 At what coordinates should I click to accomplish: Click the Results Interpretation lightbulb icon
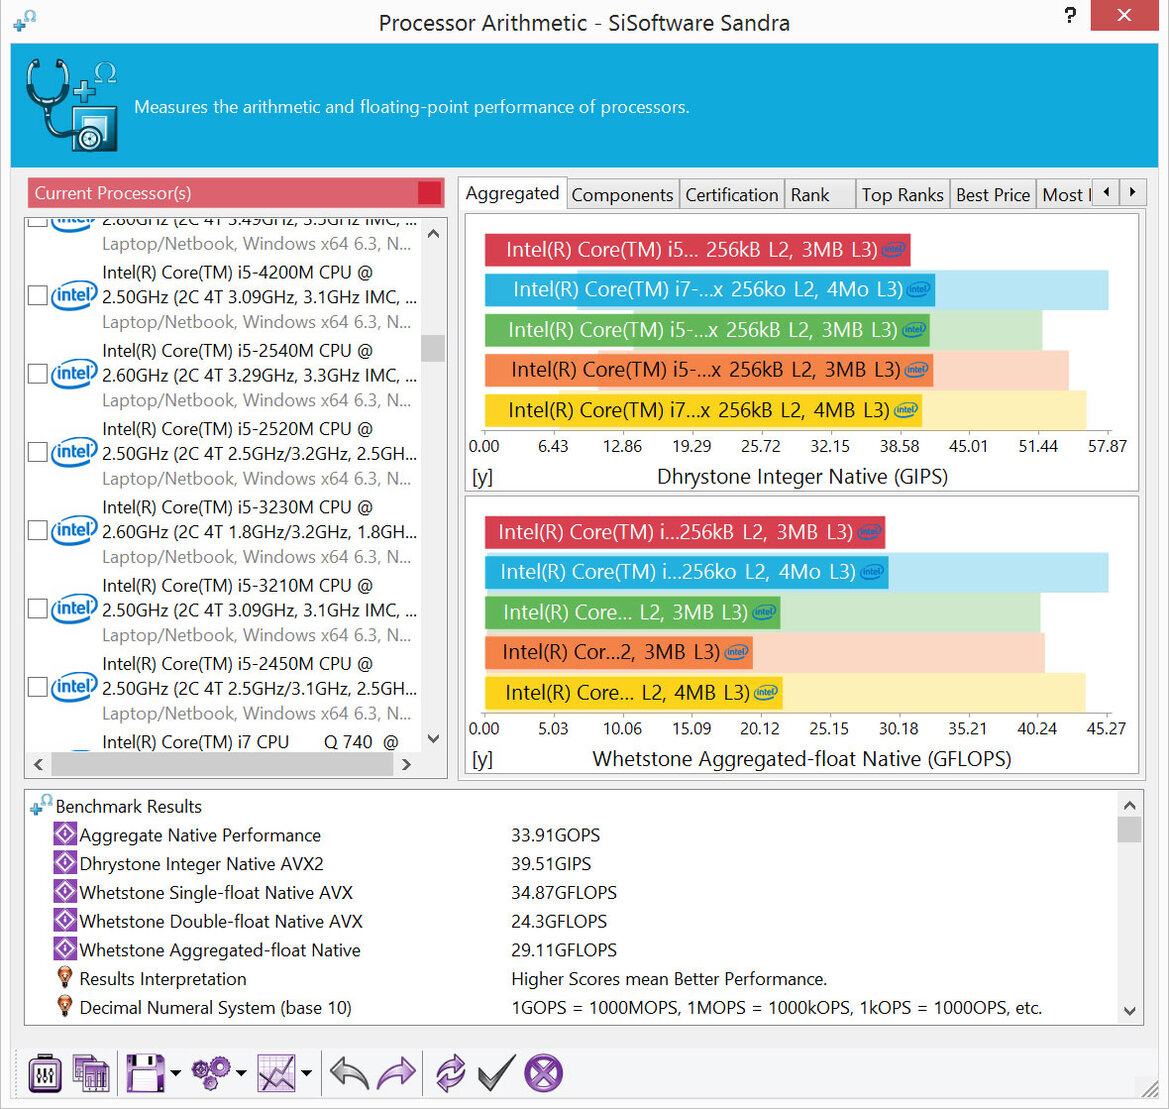coord(65,977)
